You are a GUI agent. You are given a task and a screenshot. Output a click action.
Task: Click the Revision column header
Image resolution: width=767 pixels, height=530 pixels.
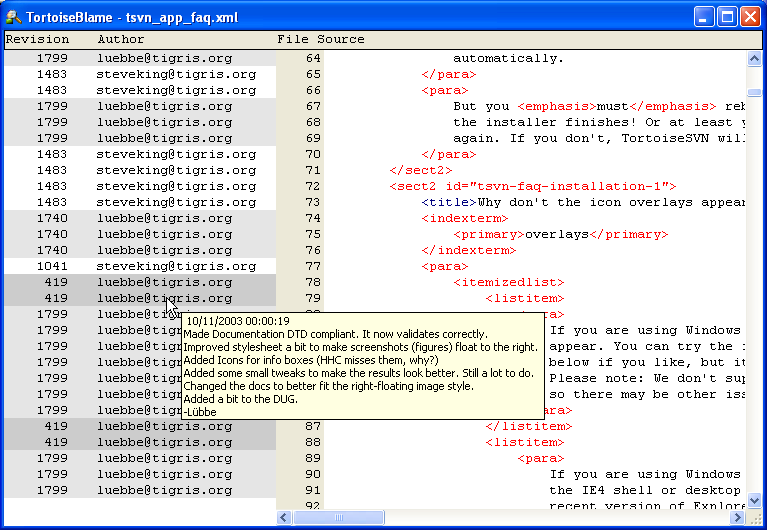click(x=37, y=39)
